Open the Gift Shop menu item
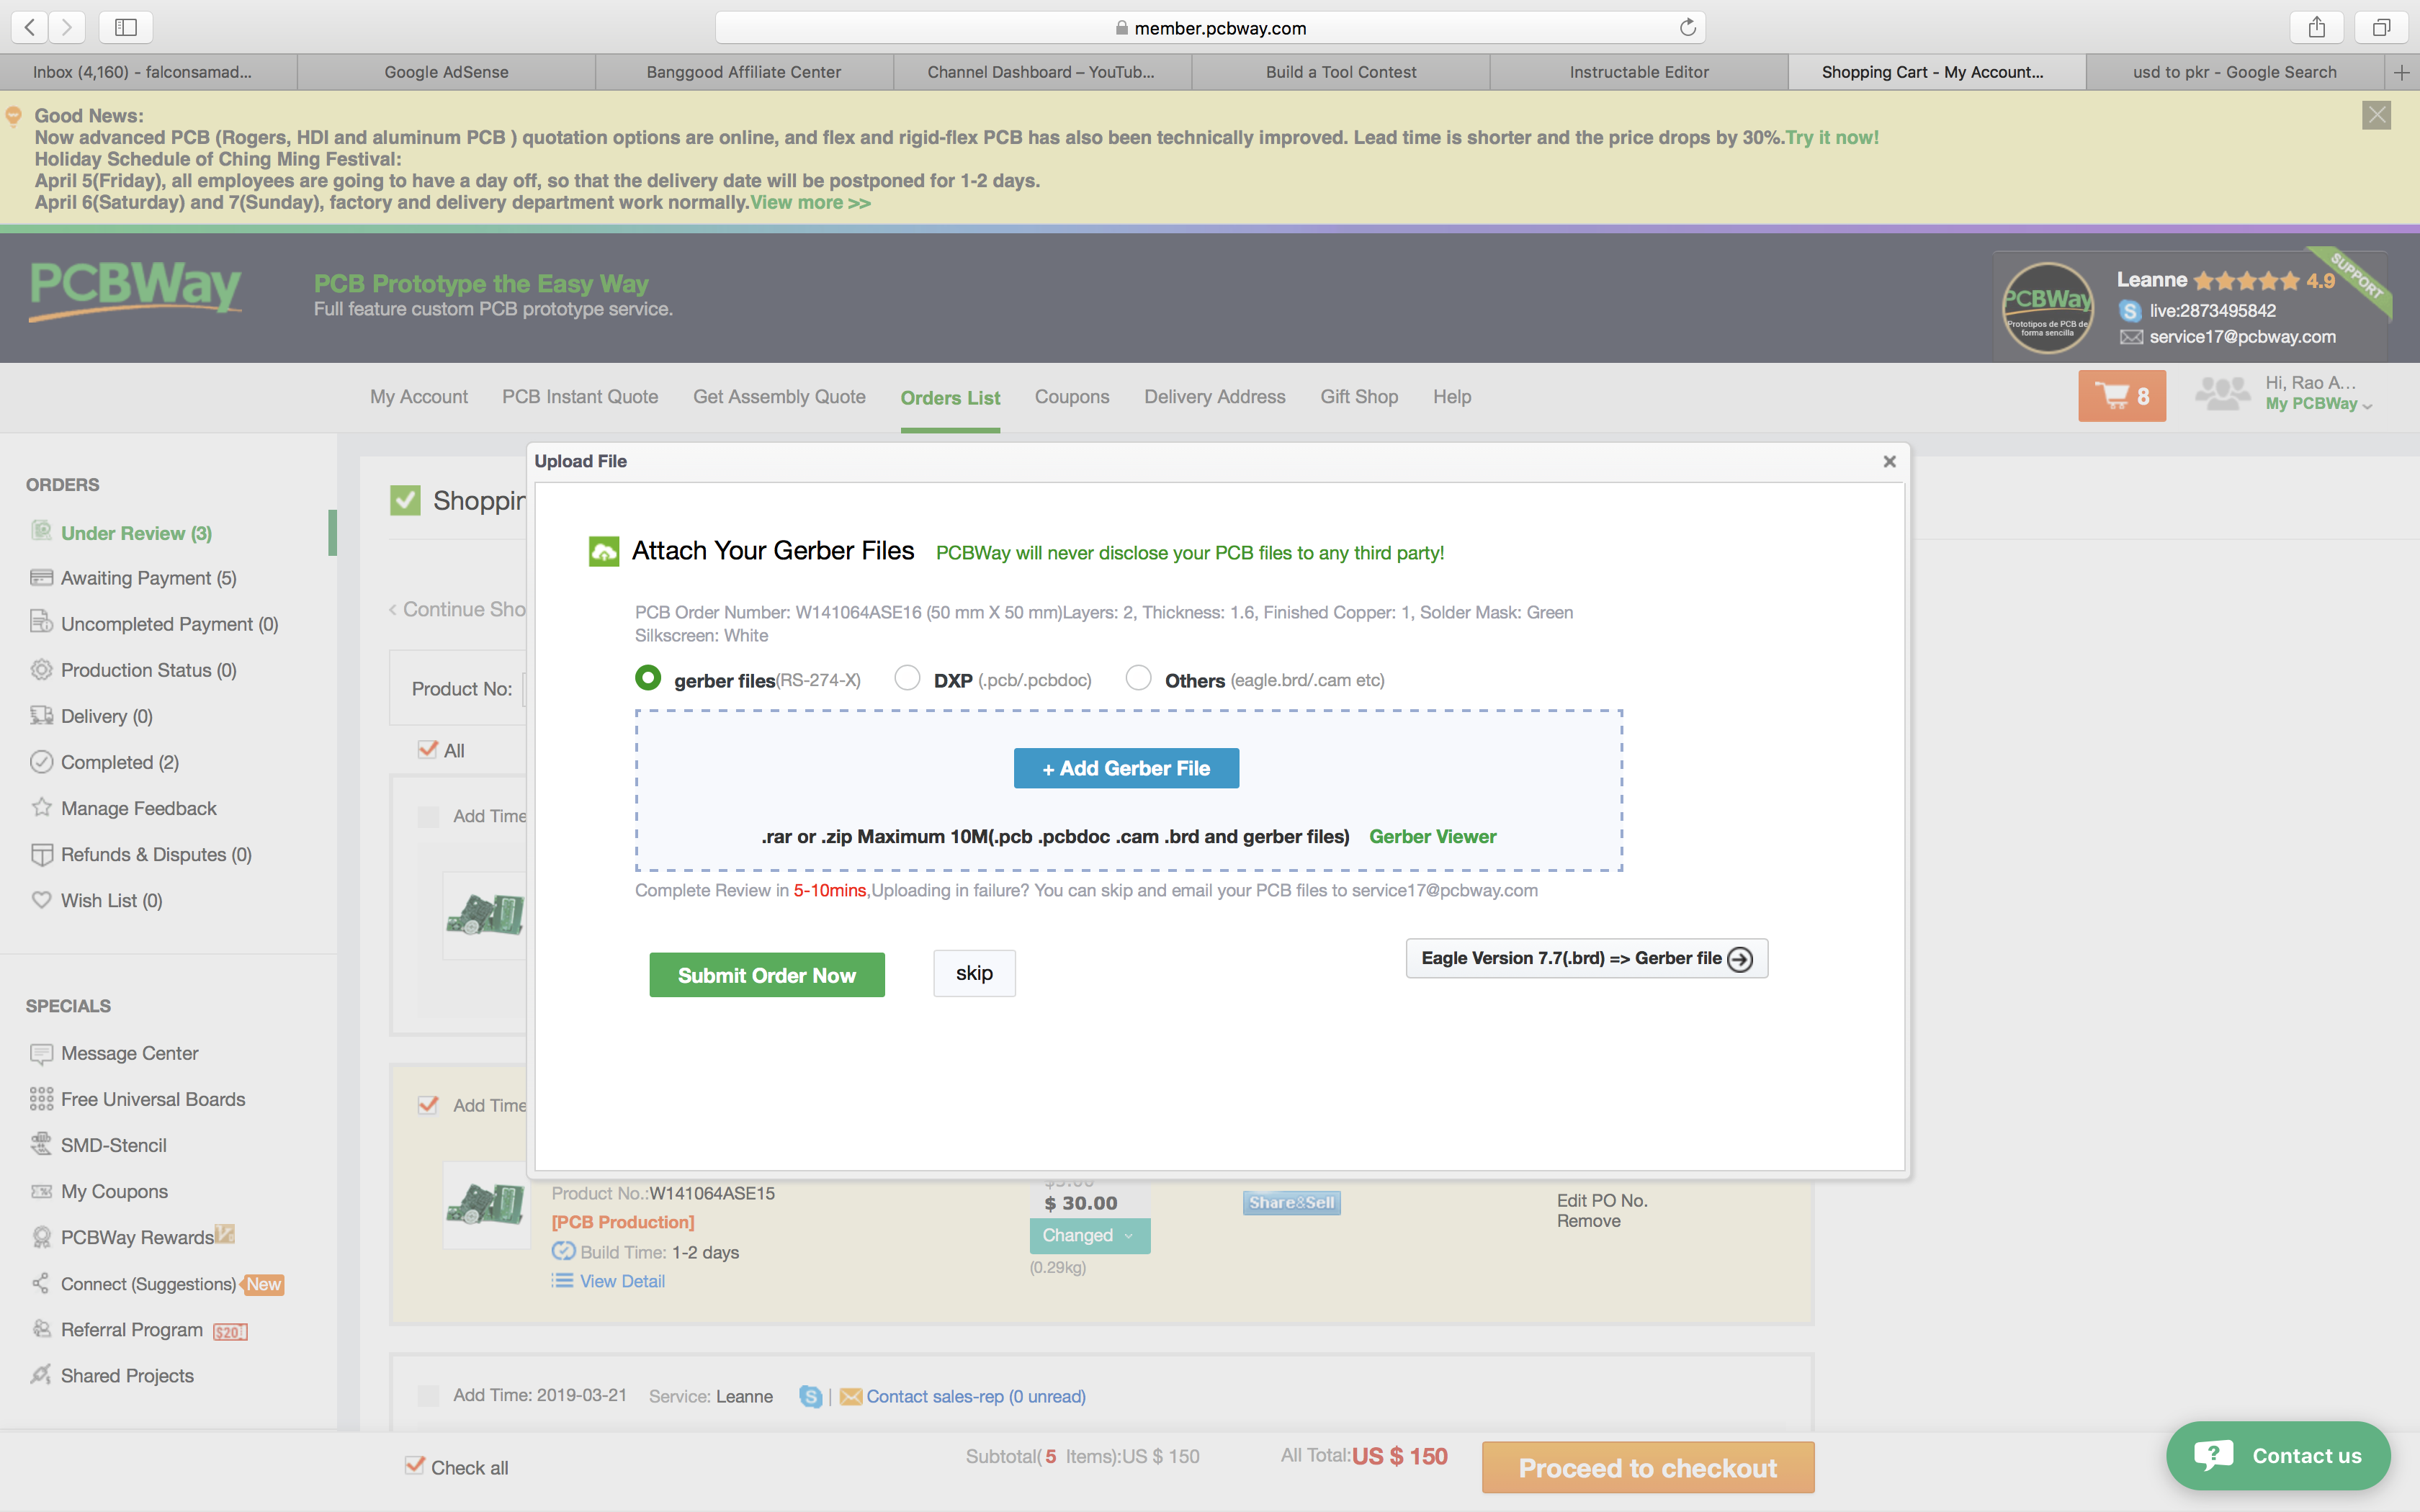 [1359, 397]
